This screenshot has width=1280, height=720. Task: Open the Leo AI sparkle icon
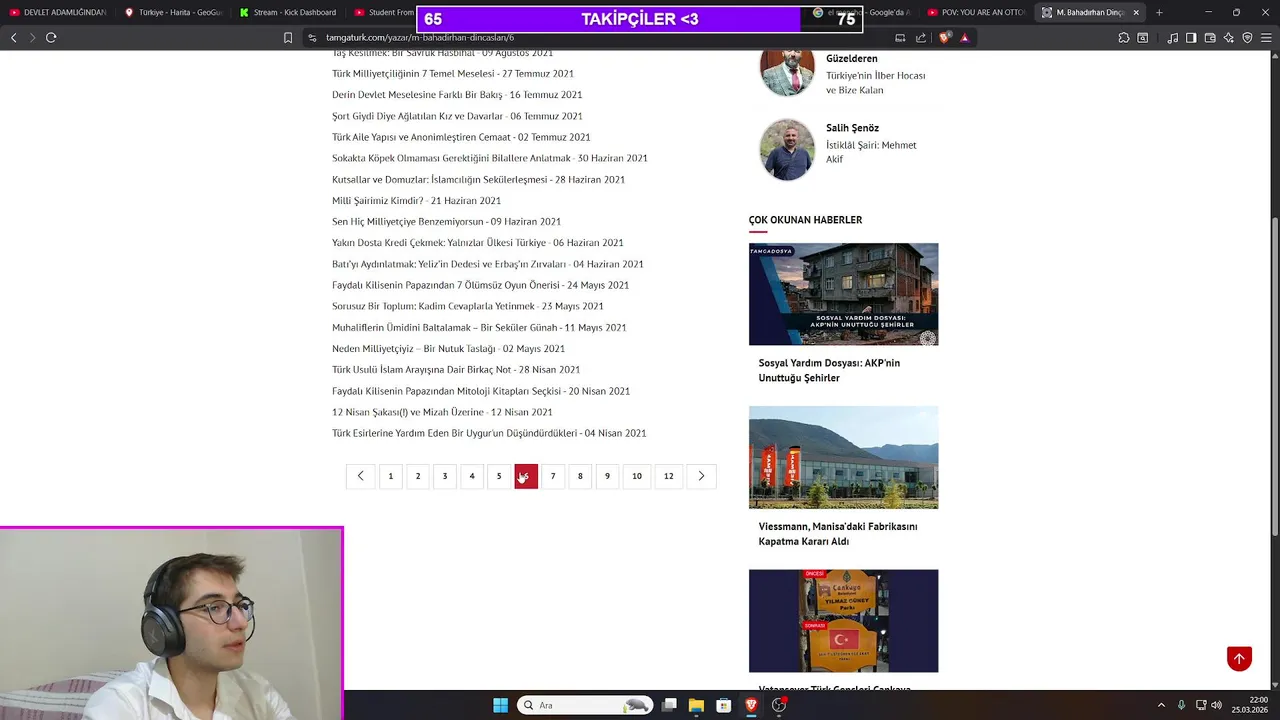point(1229,37)
